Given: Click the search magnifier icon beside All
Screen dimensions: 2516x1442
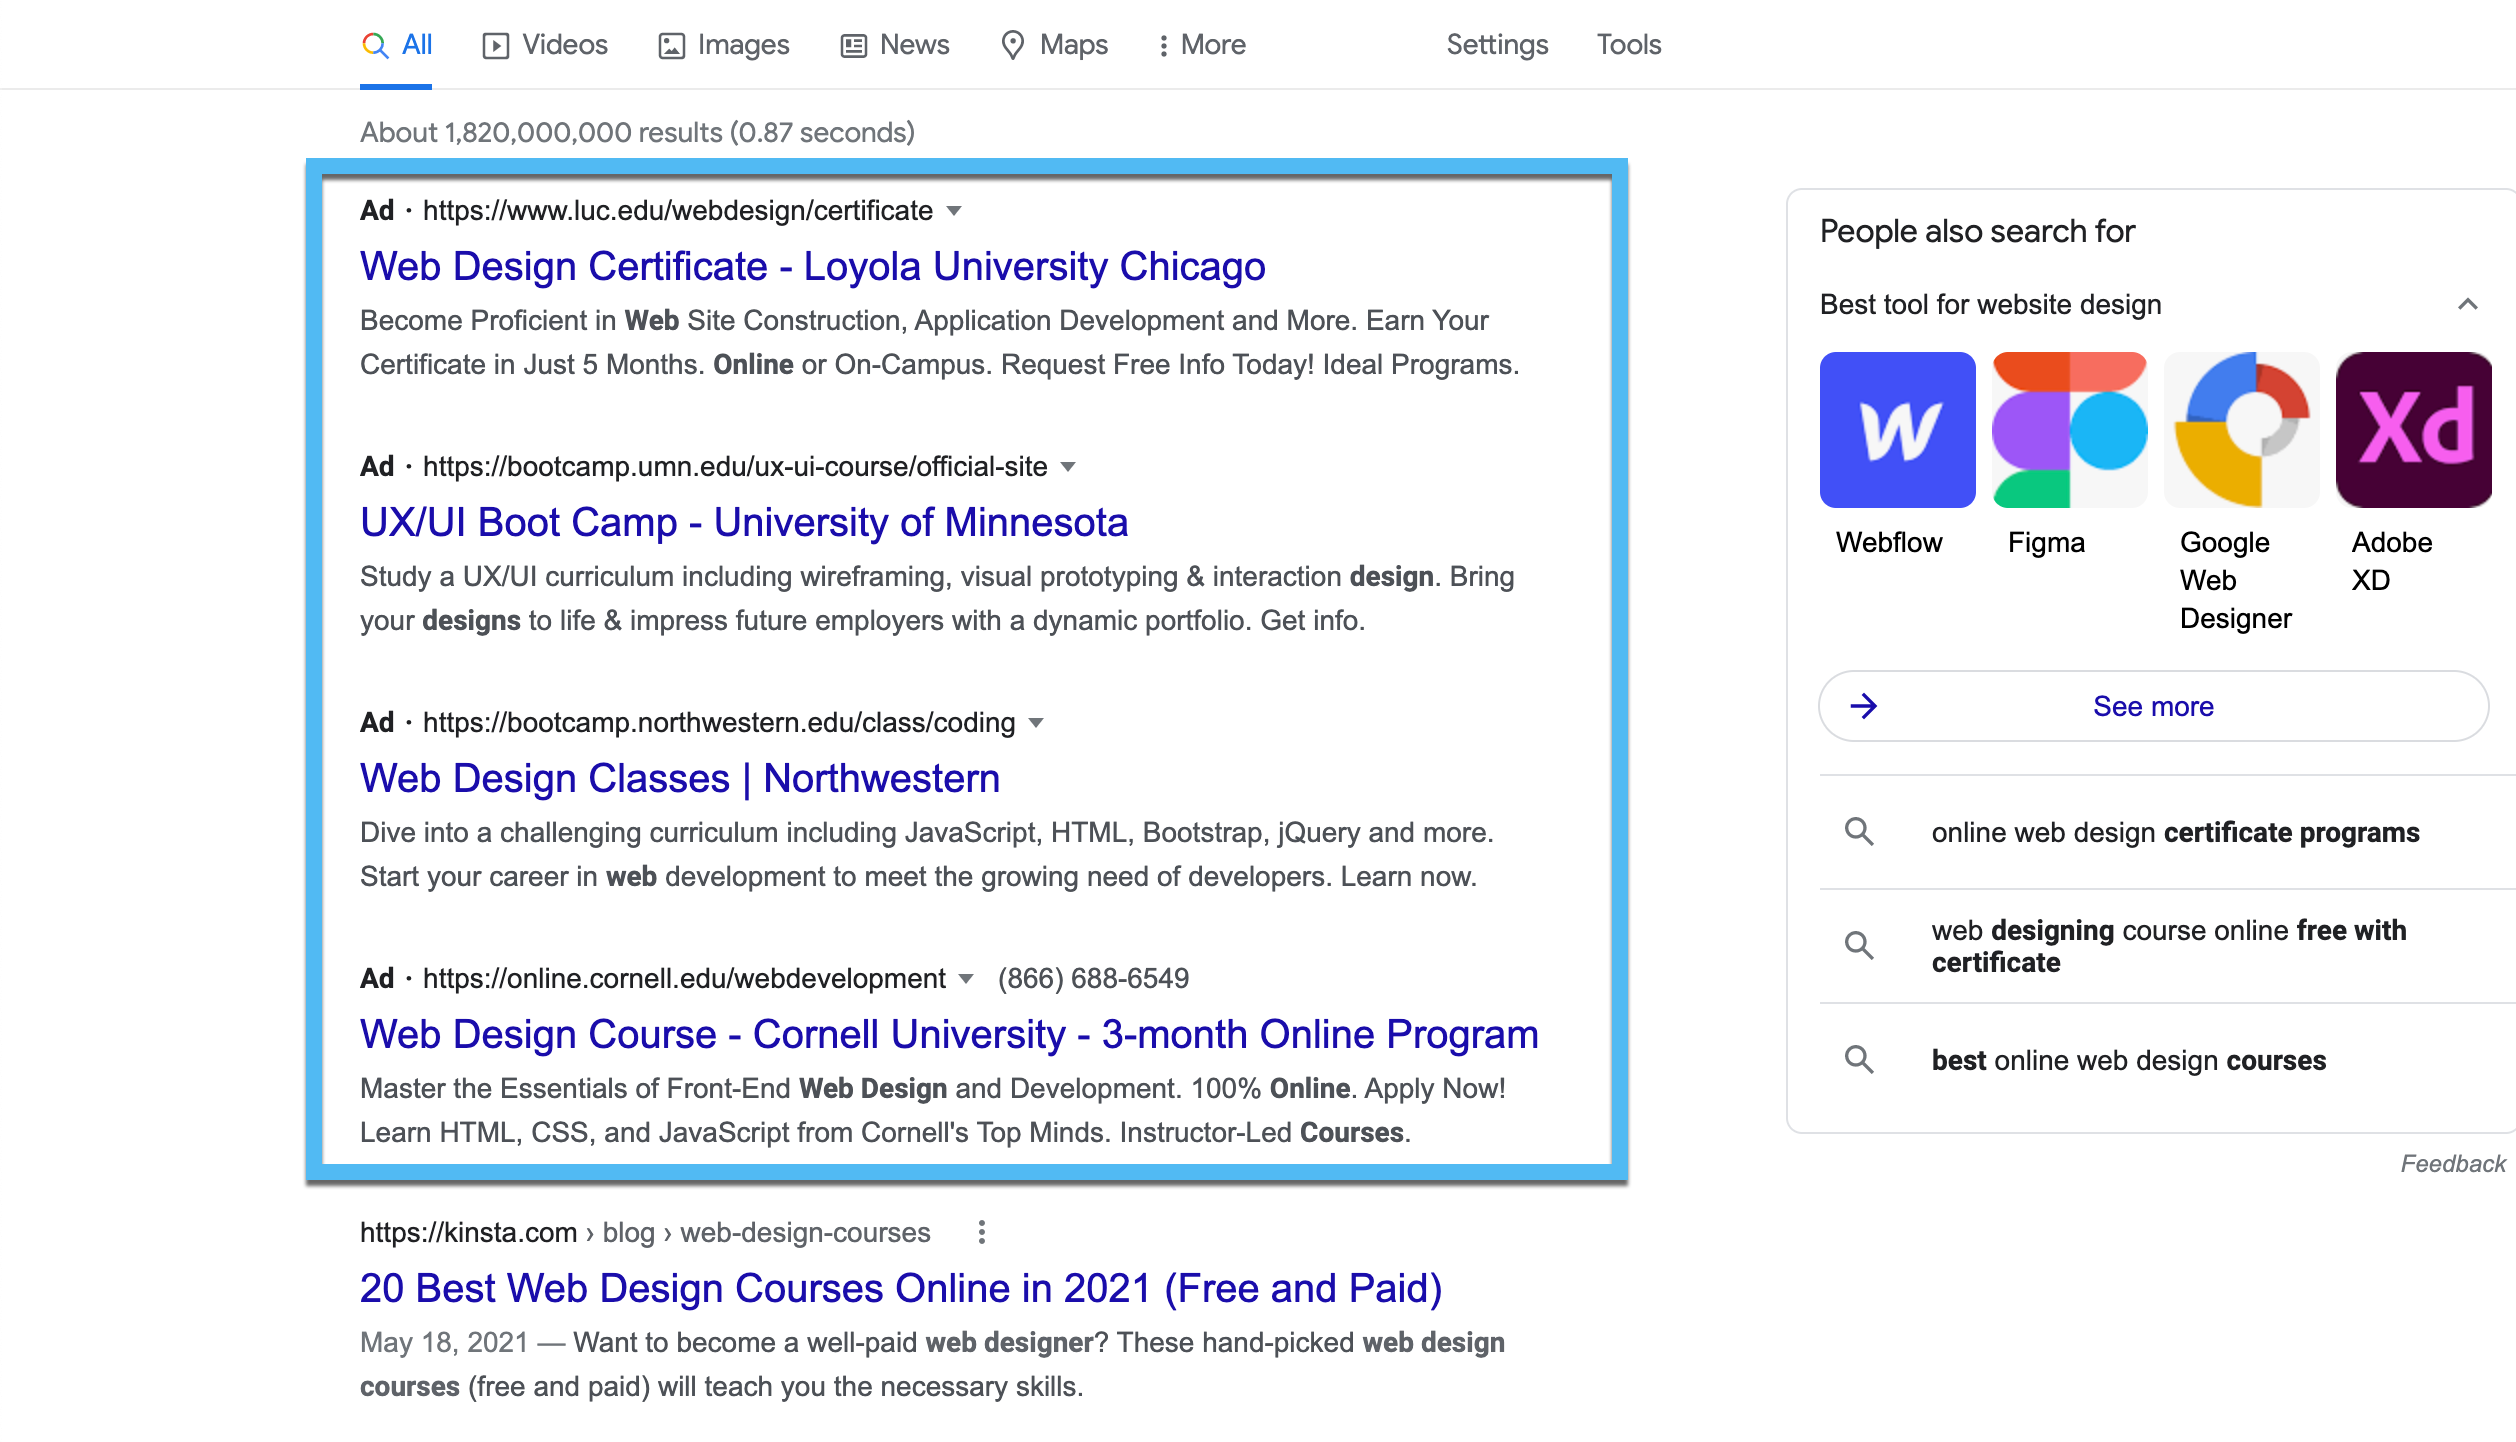Looking at the screenshot, I should coord(375,45).
